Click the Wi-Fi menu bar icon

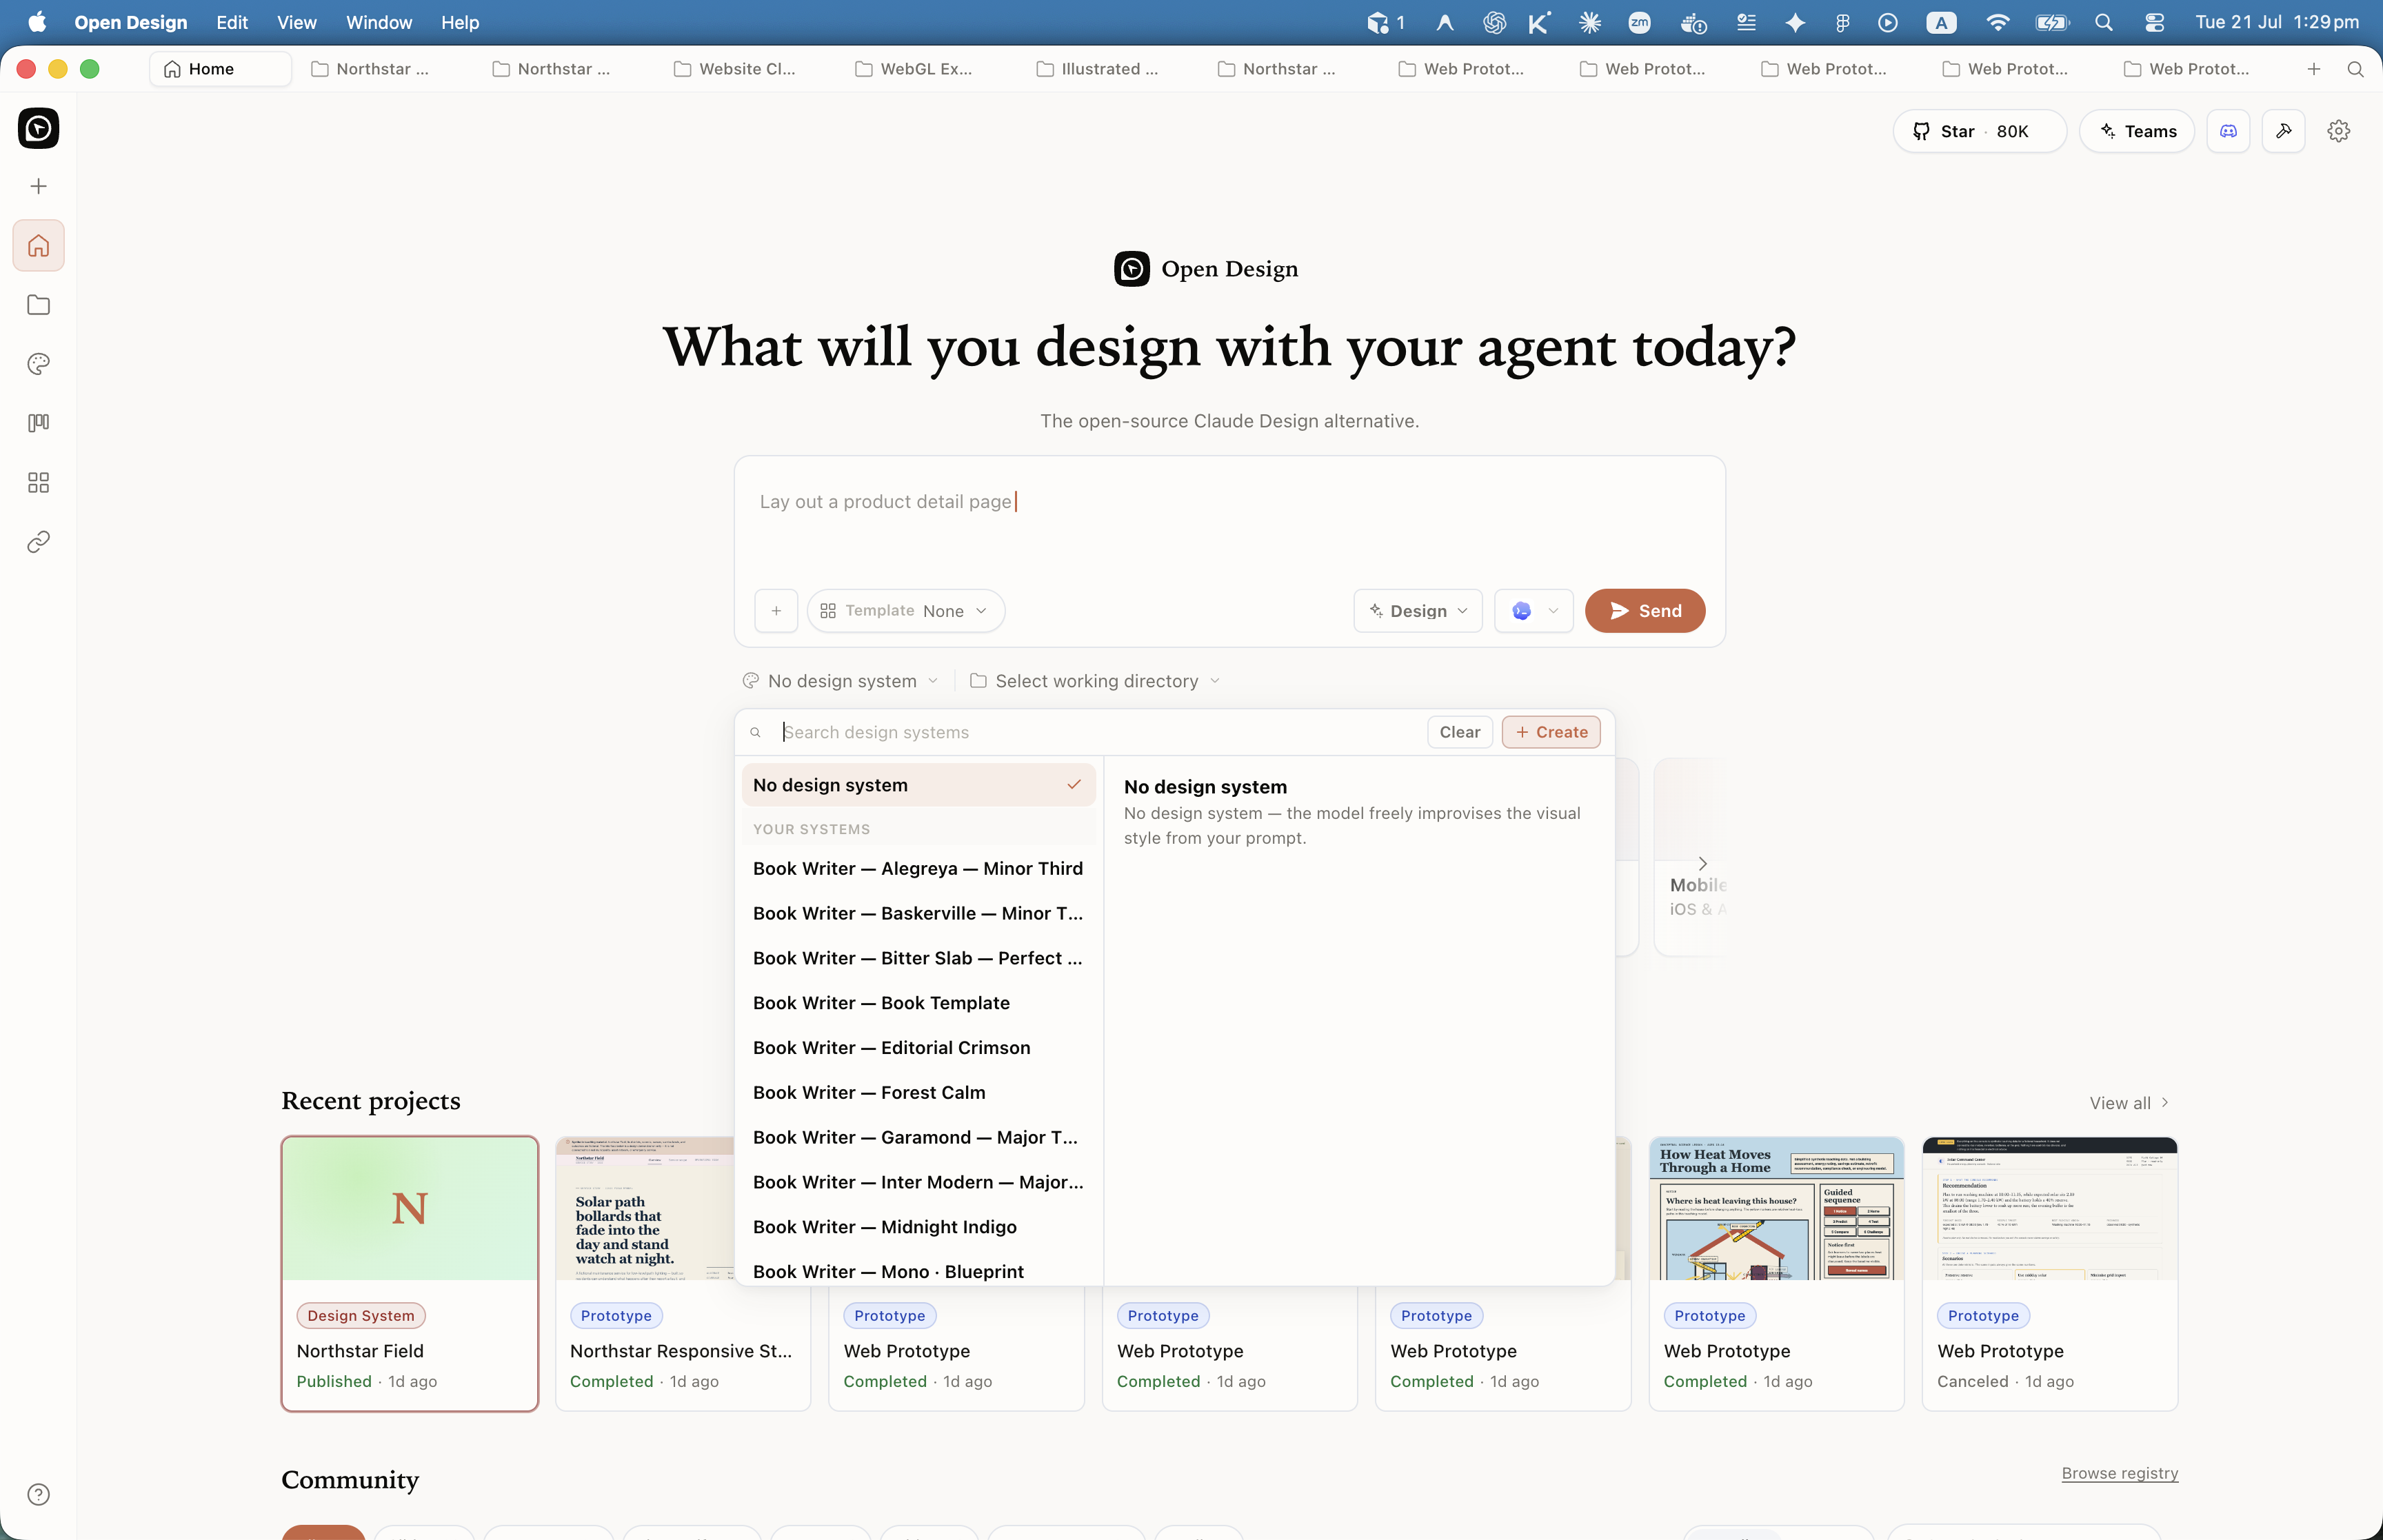coord(1997,22)
